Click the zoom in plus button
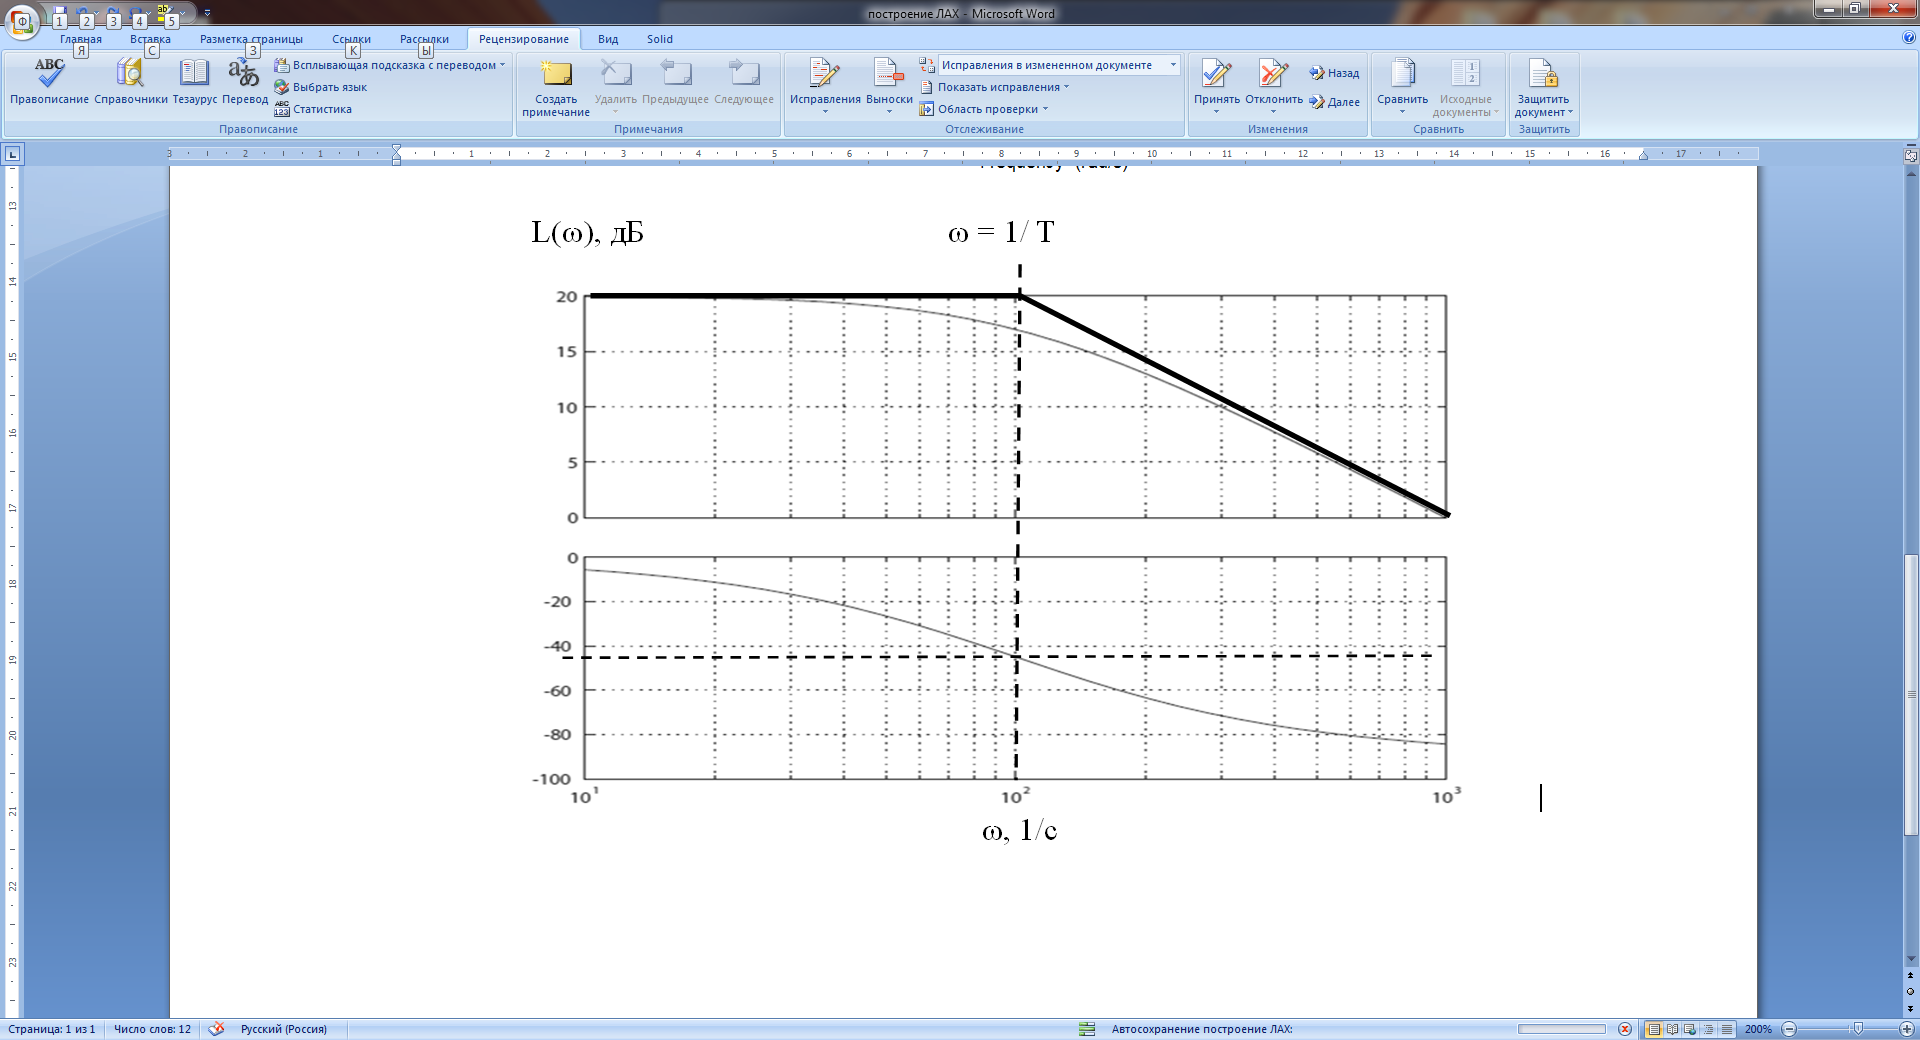Image resolution: width=1920 pixels, height=1040 pixels. [1907, 1029]
